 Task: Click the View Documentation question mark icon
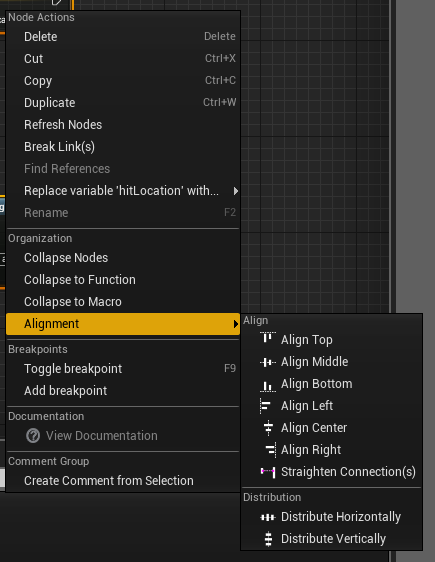[33, 436]
